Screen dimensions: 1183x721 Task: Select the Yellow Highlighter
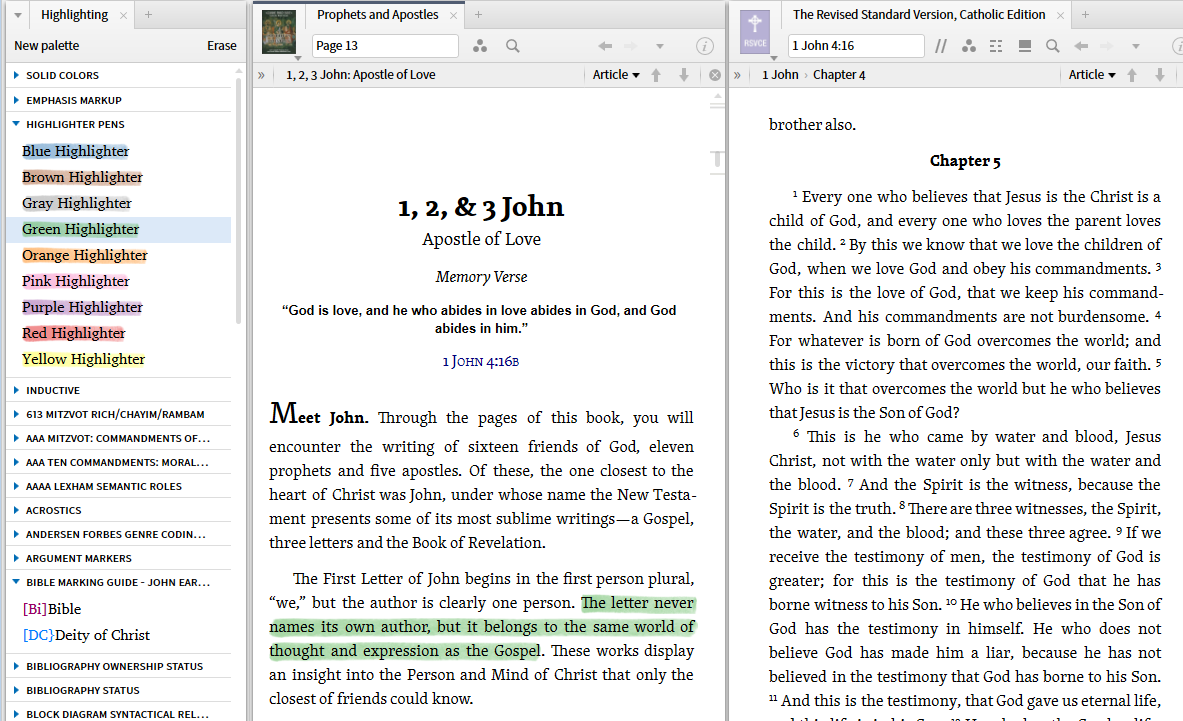pyautogui.click(x=83, y=360)
